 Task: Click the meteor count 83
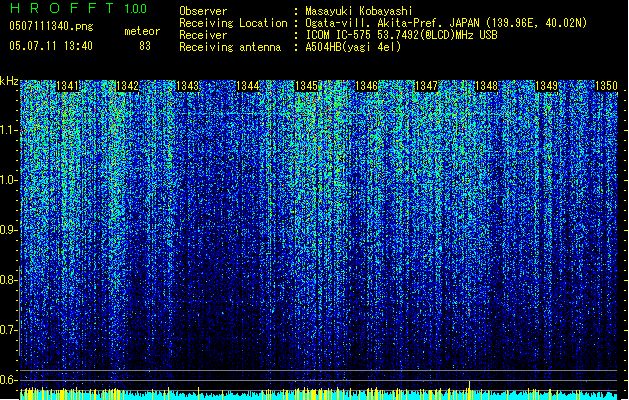[145, 46]
